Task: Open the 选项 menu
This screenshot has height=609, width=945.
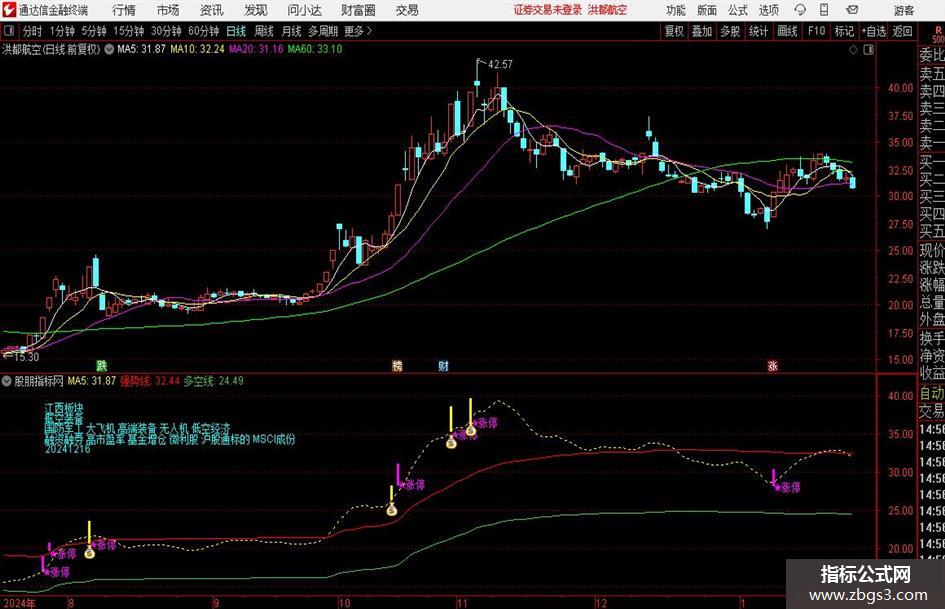Action: click(768, 10)
